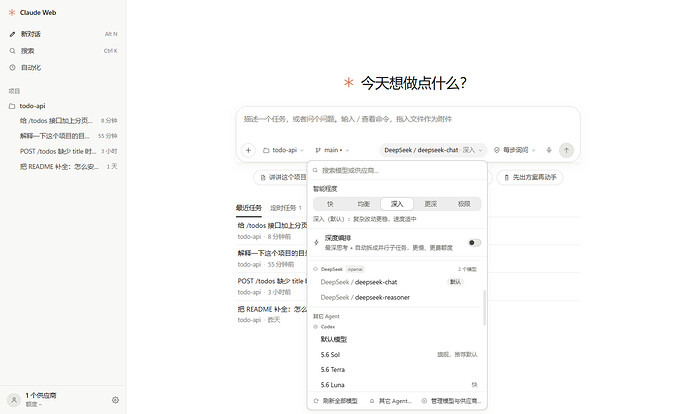Click the 先出方案再动手 suggestion chip
This screenshot has height=414, width=690.
pos(530,177)
